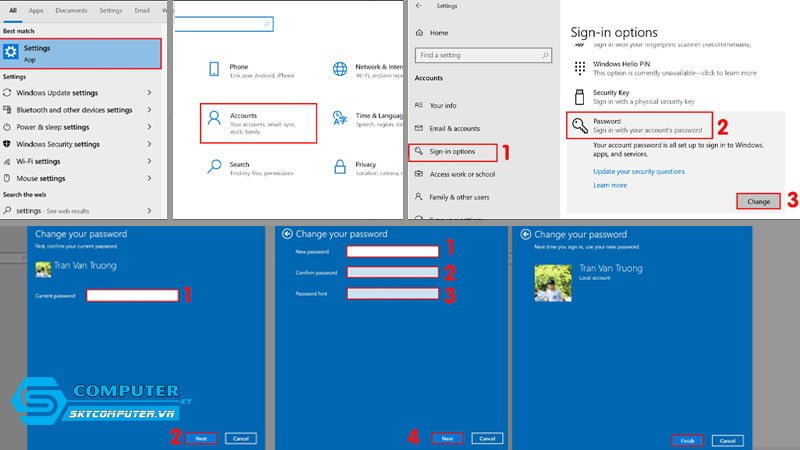Viewport: 800px width, 450px height.
Task: Open the Network & Internet globe icon
Action: pyautogui.click(x=340, y=69)
